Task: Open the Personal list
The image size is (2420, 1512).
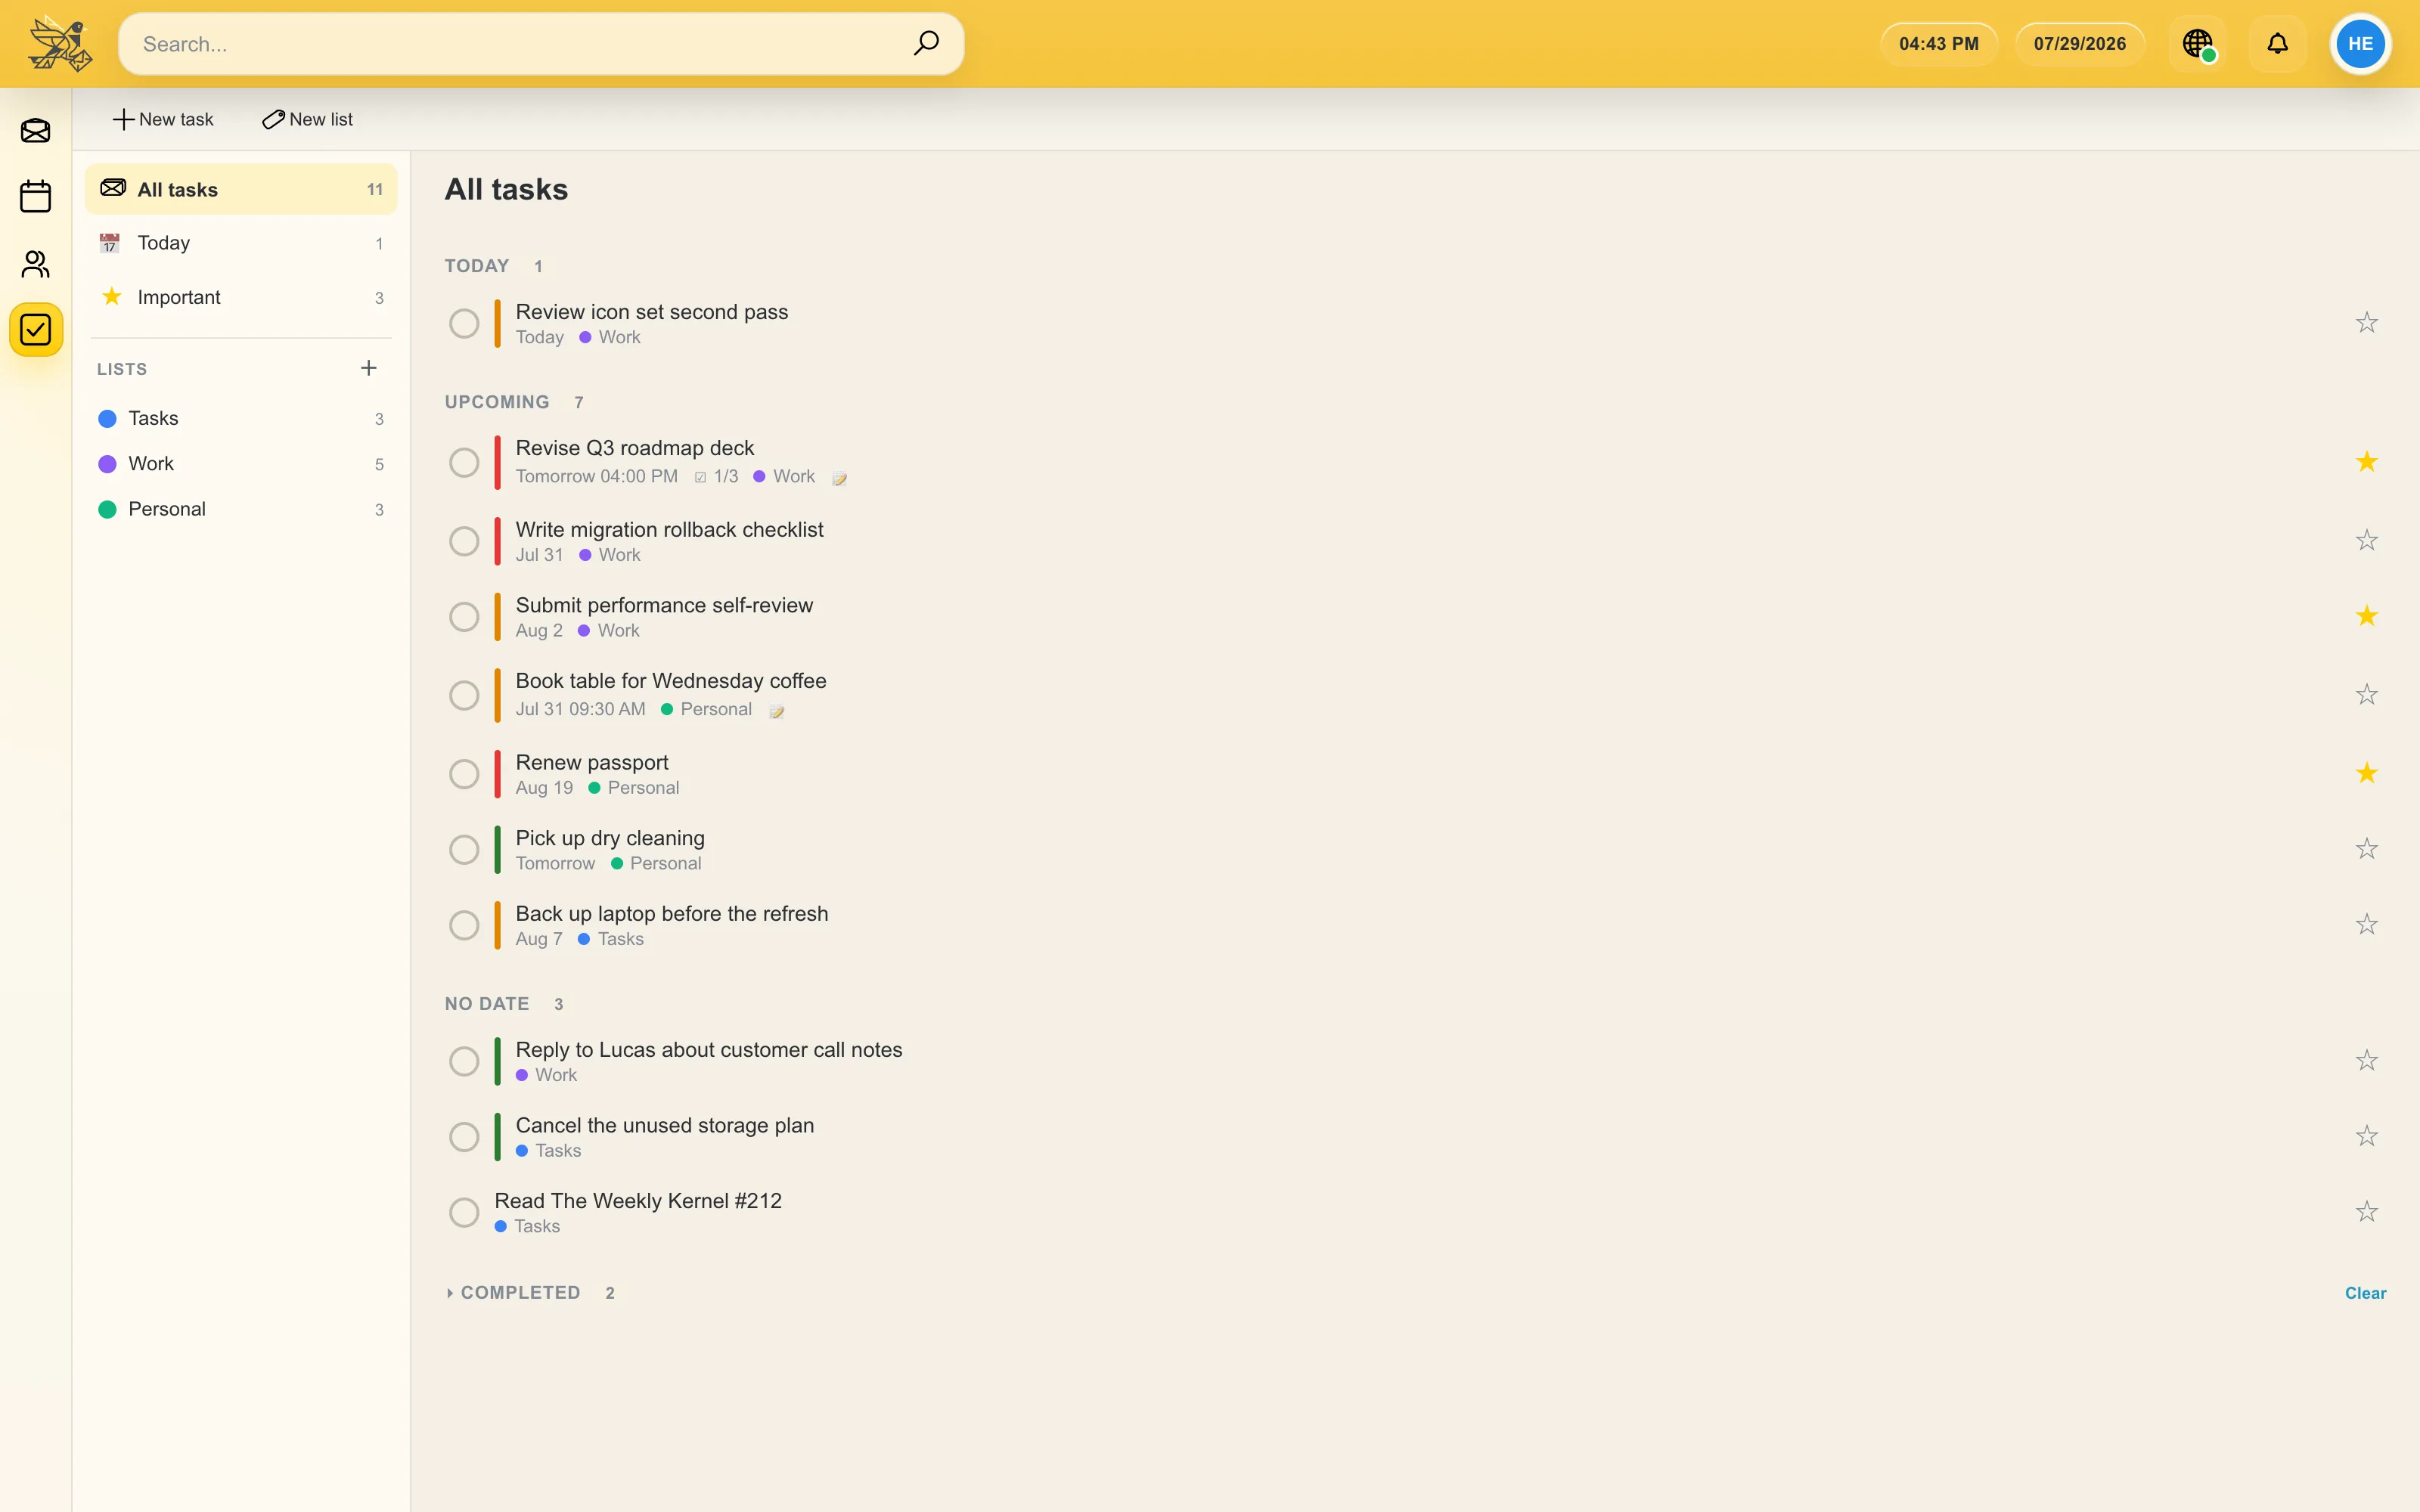Action: click(241, 509)
